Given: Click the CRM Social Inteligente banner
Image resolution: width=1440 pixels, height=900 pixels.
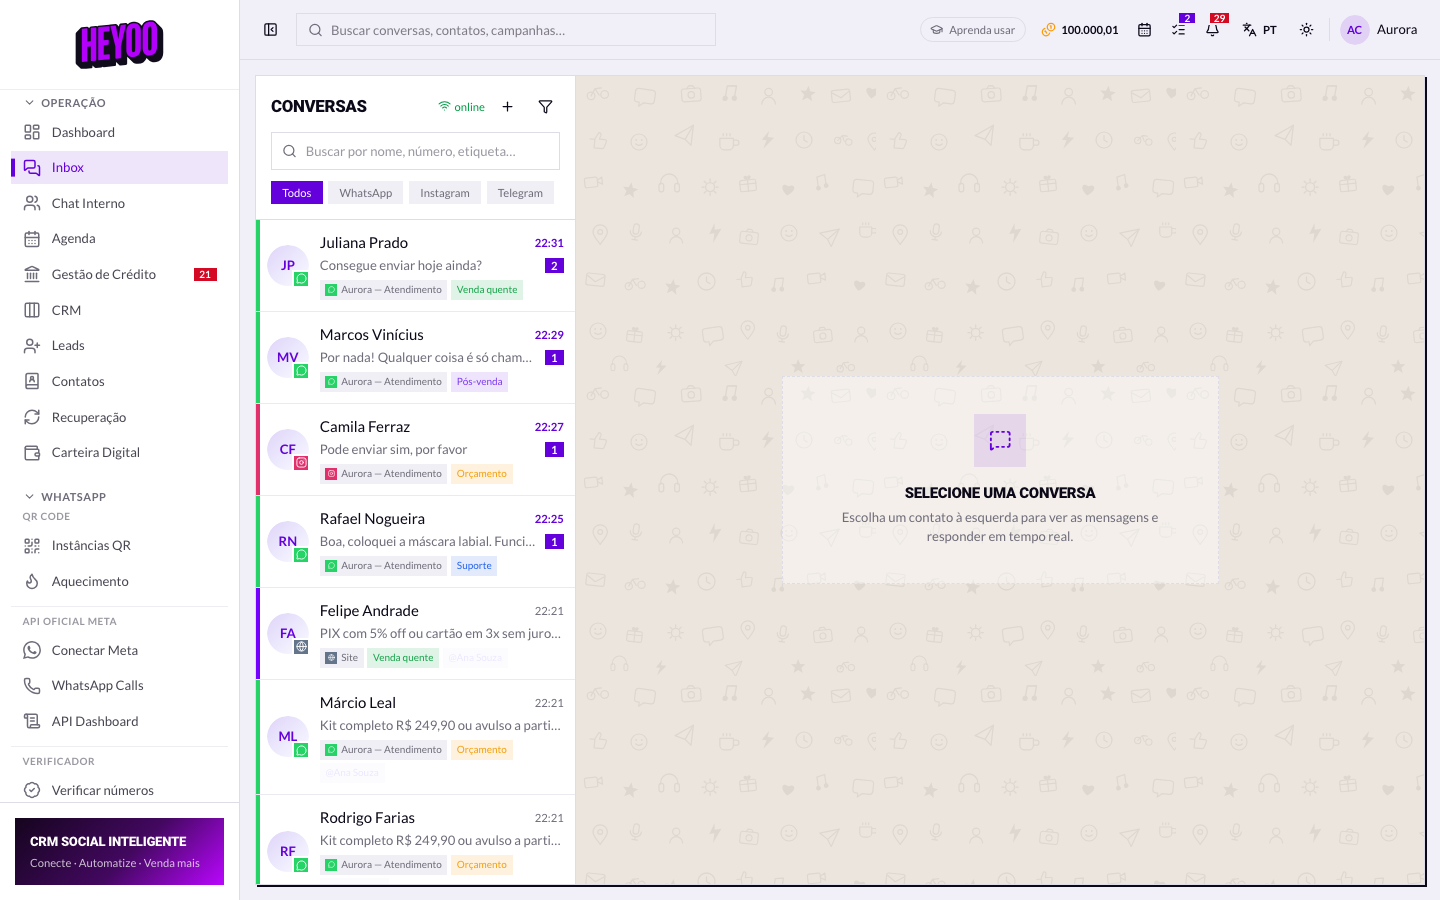Looking at the screenshot, I should click(119, 851).
